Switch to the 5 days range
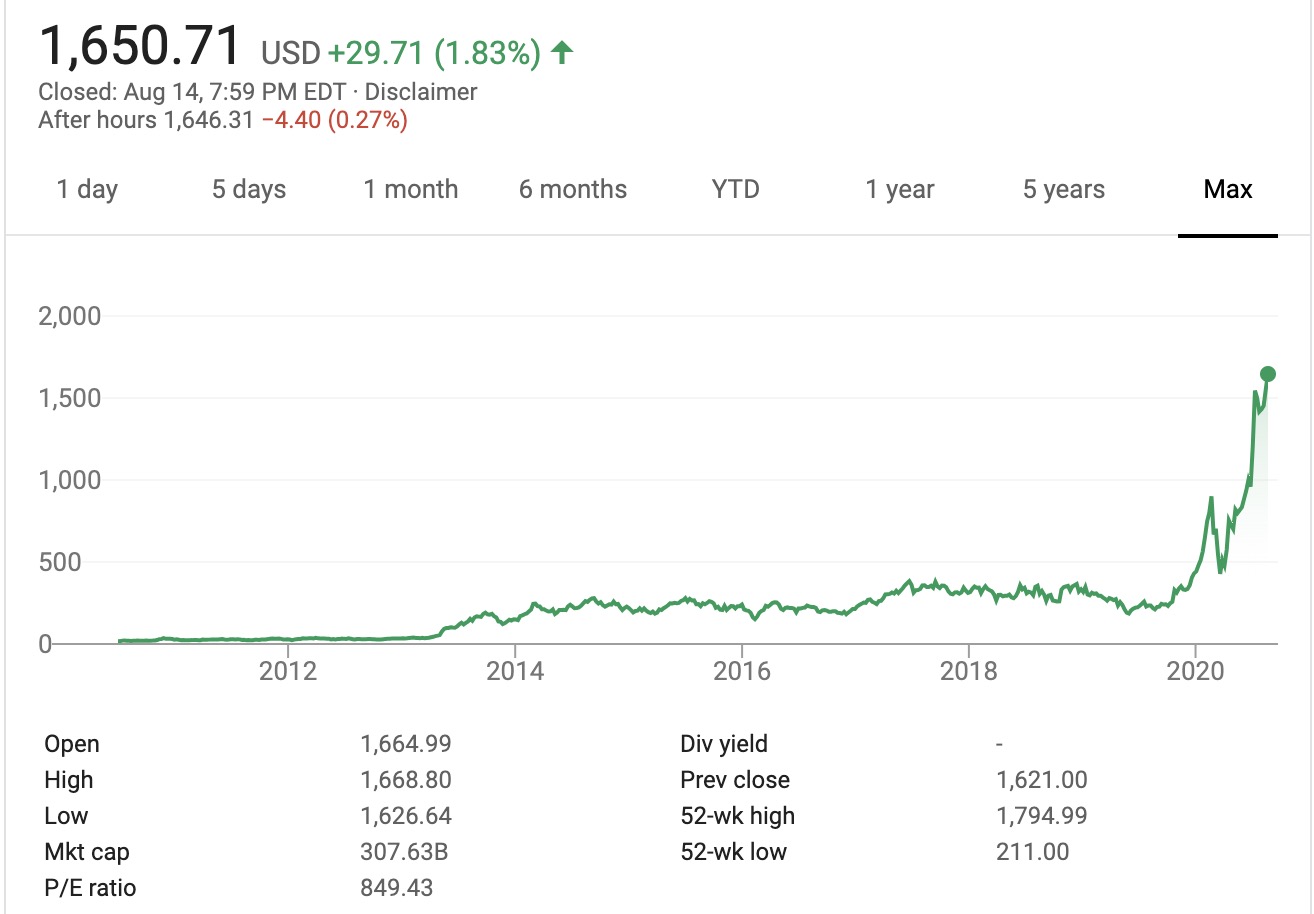 [249, 189]
